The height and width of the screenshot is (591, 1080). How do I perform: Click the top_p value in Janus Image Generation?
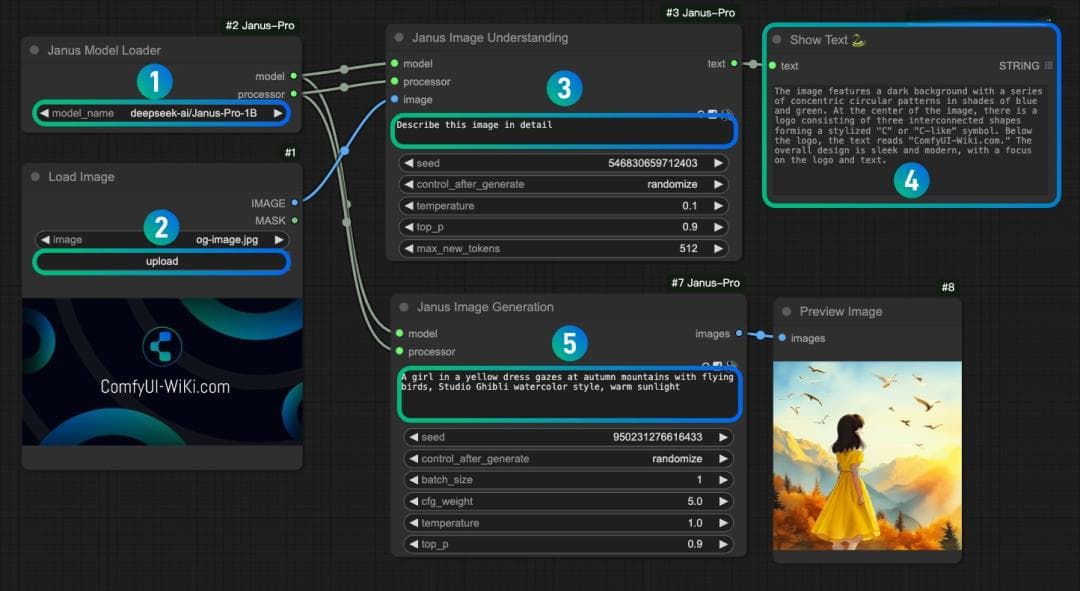(x=695, y=544)
